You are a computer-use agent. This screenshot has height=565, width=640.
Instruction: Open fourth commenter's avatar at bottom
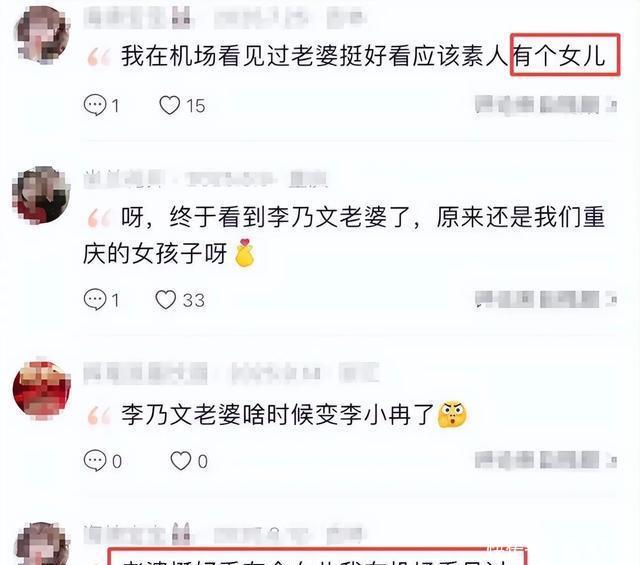pos(42,543)
